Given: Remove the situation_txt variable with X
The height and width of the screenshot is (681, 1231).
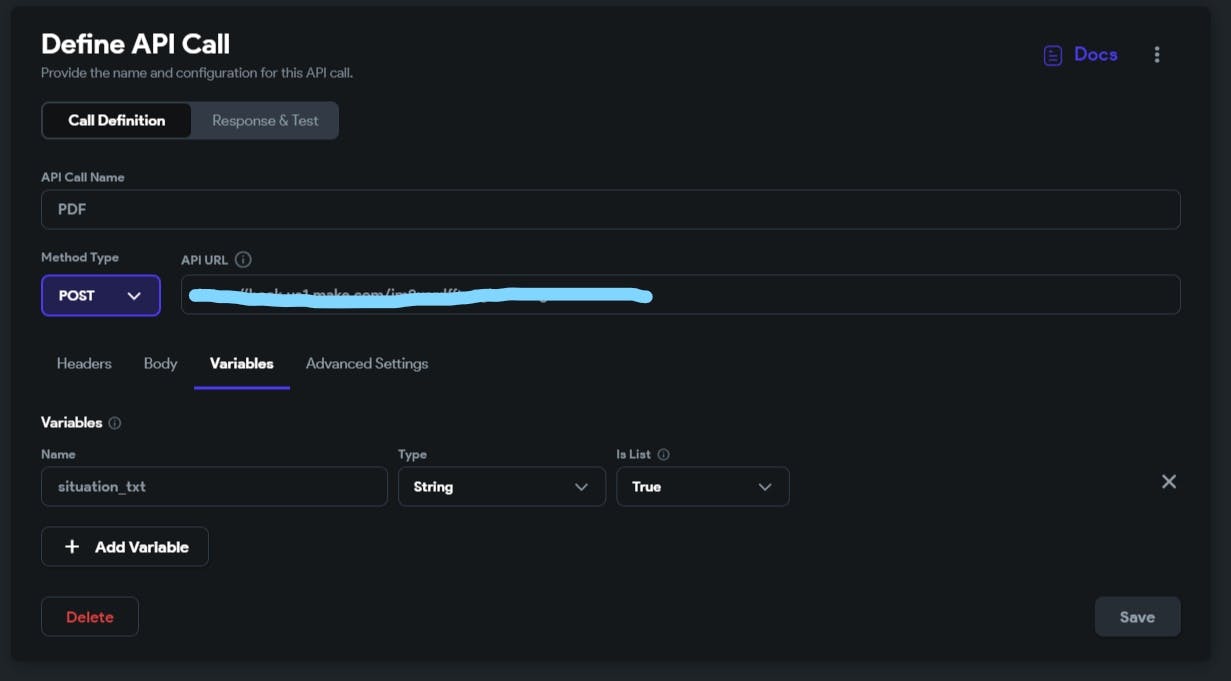Looking at the screenshot, I should (1168, 482).
